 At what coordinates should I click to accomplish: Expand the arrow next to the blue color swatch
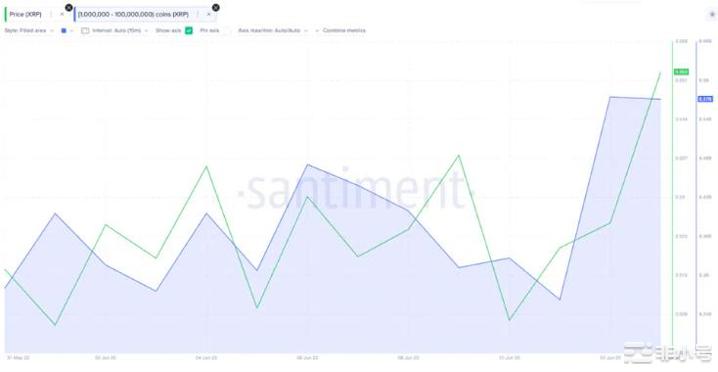(72, 31)
